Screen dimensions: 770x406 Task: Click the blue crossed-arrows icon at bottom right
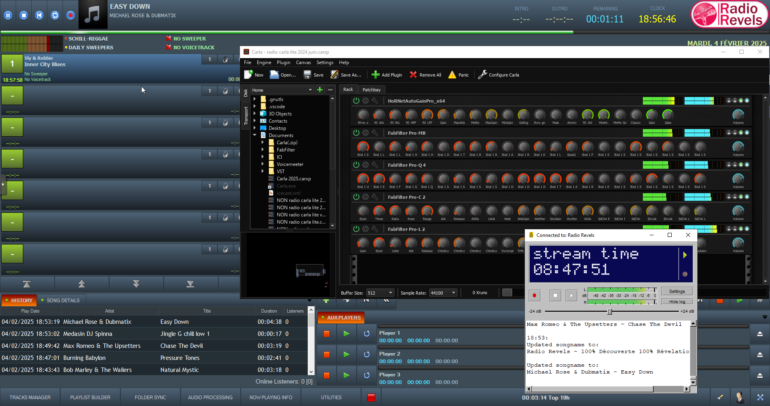tap(760, 397)
